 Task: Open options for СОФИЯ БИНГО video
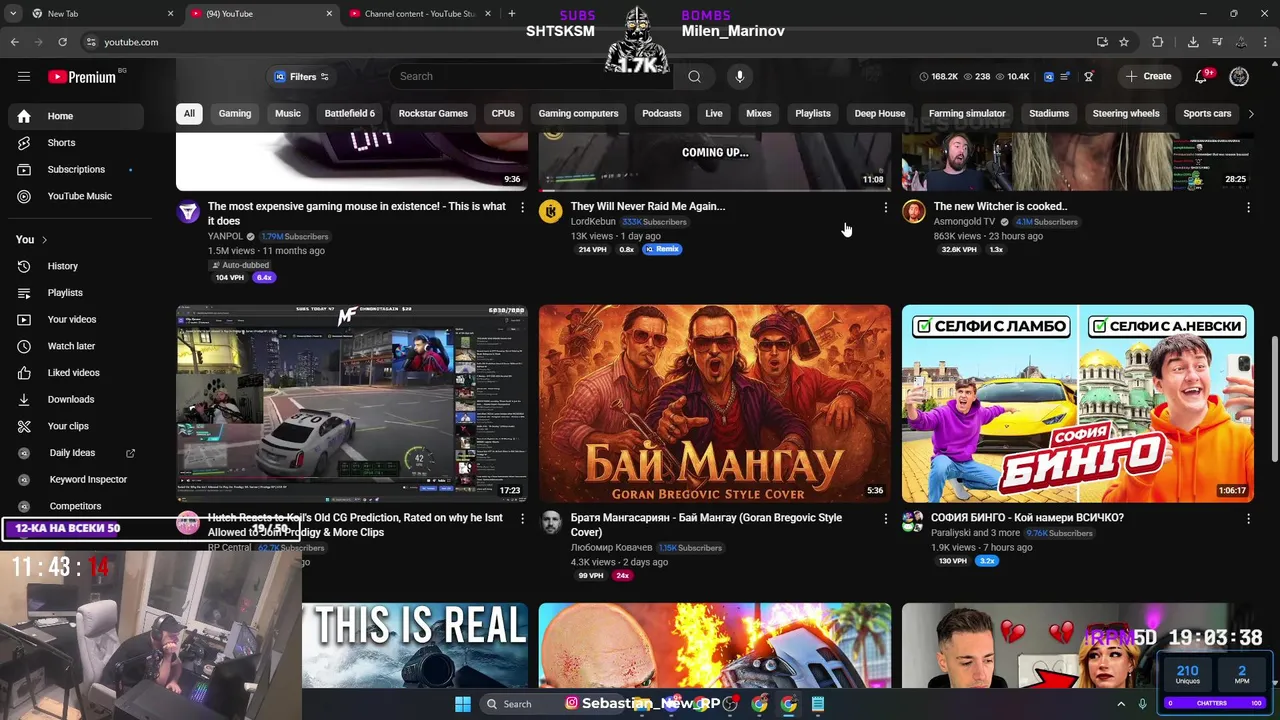point(1248,518)
